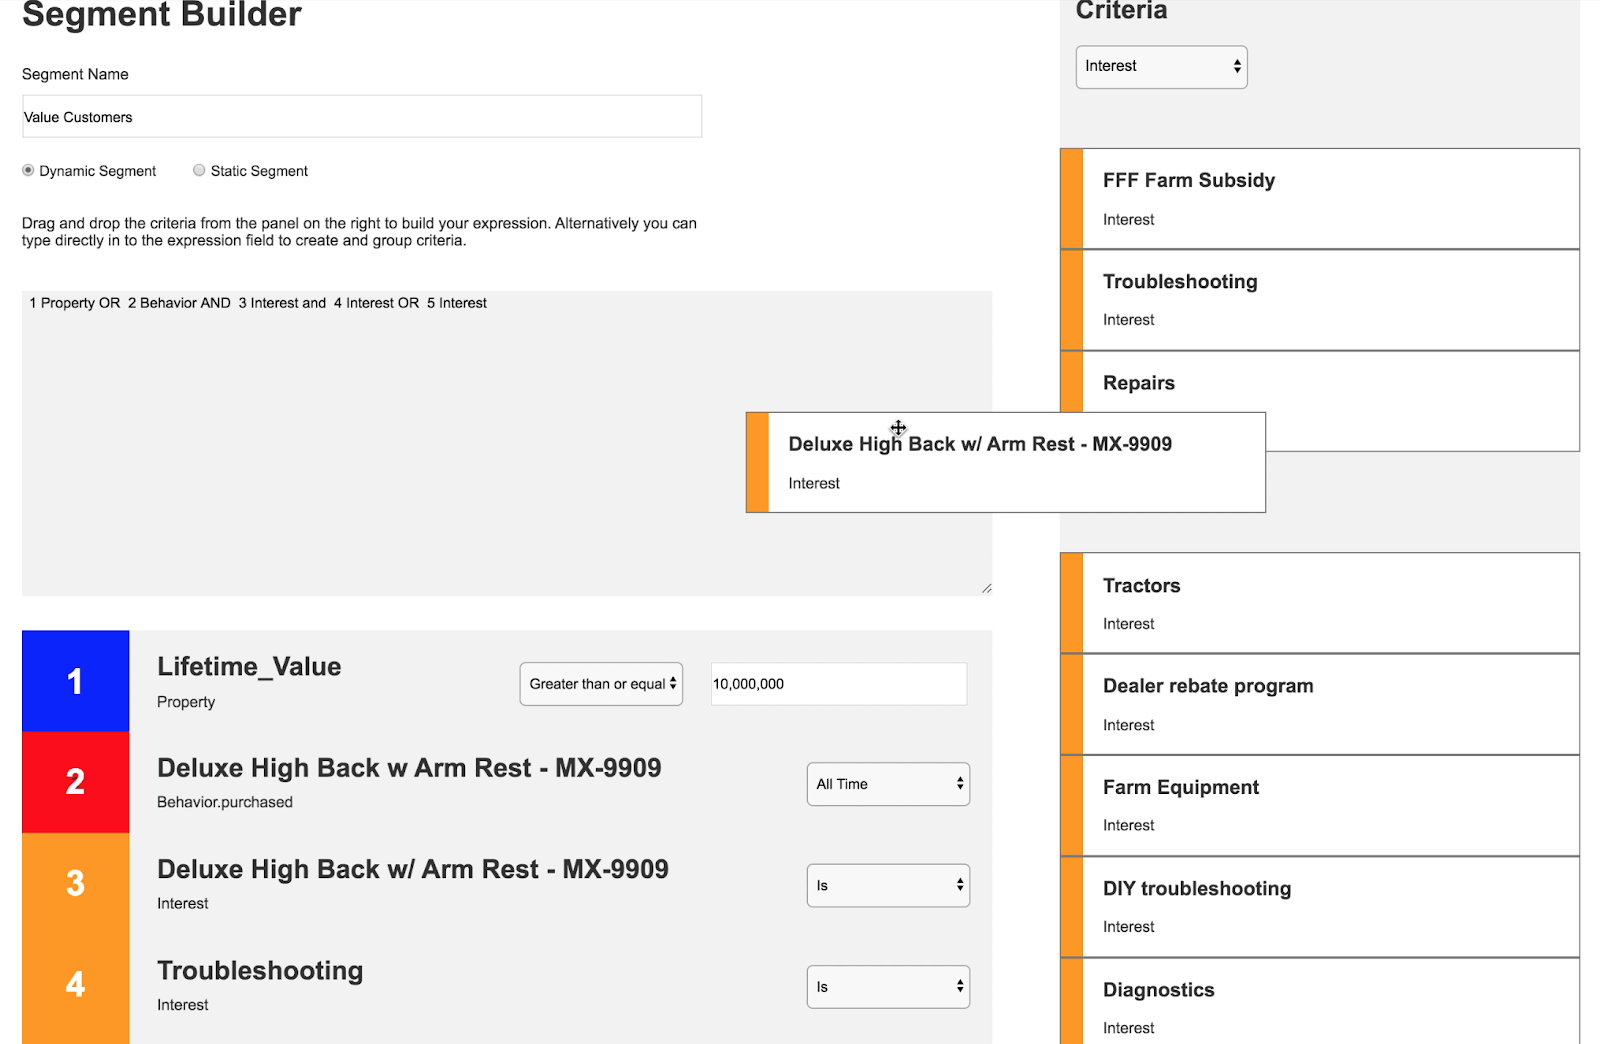1600x1044 pixels.
Task: Open the Is dropdown beside Troubleshooting
Action: 887,986
